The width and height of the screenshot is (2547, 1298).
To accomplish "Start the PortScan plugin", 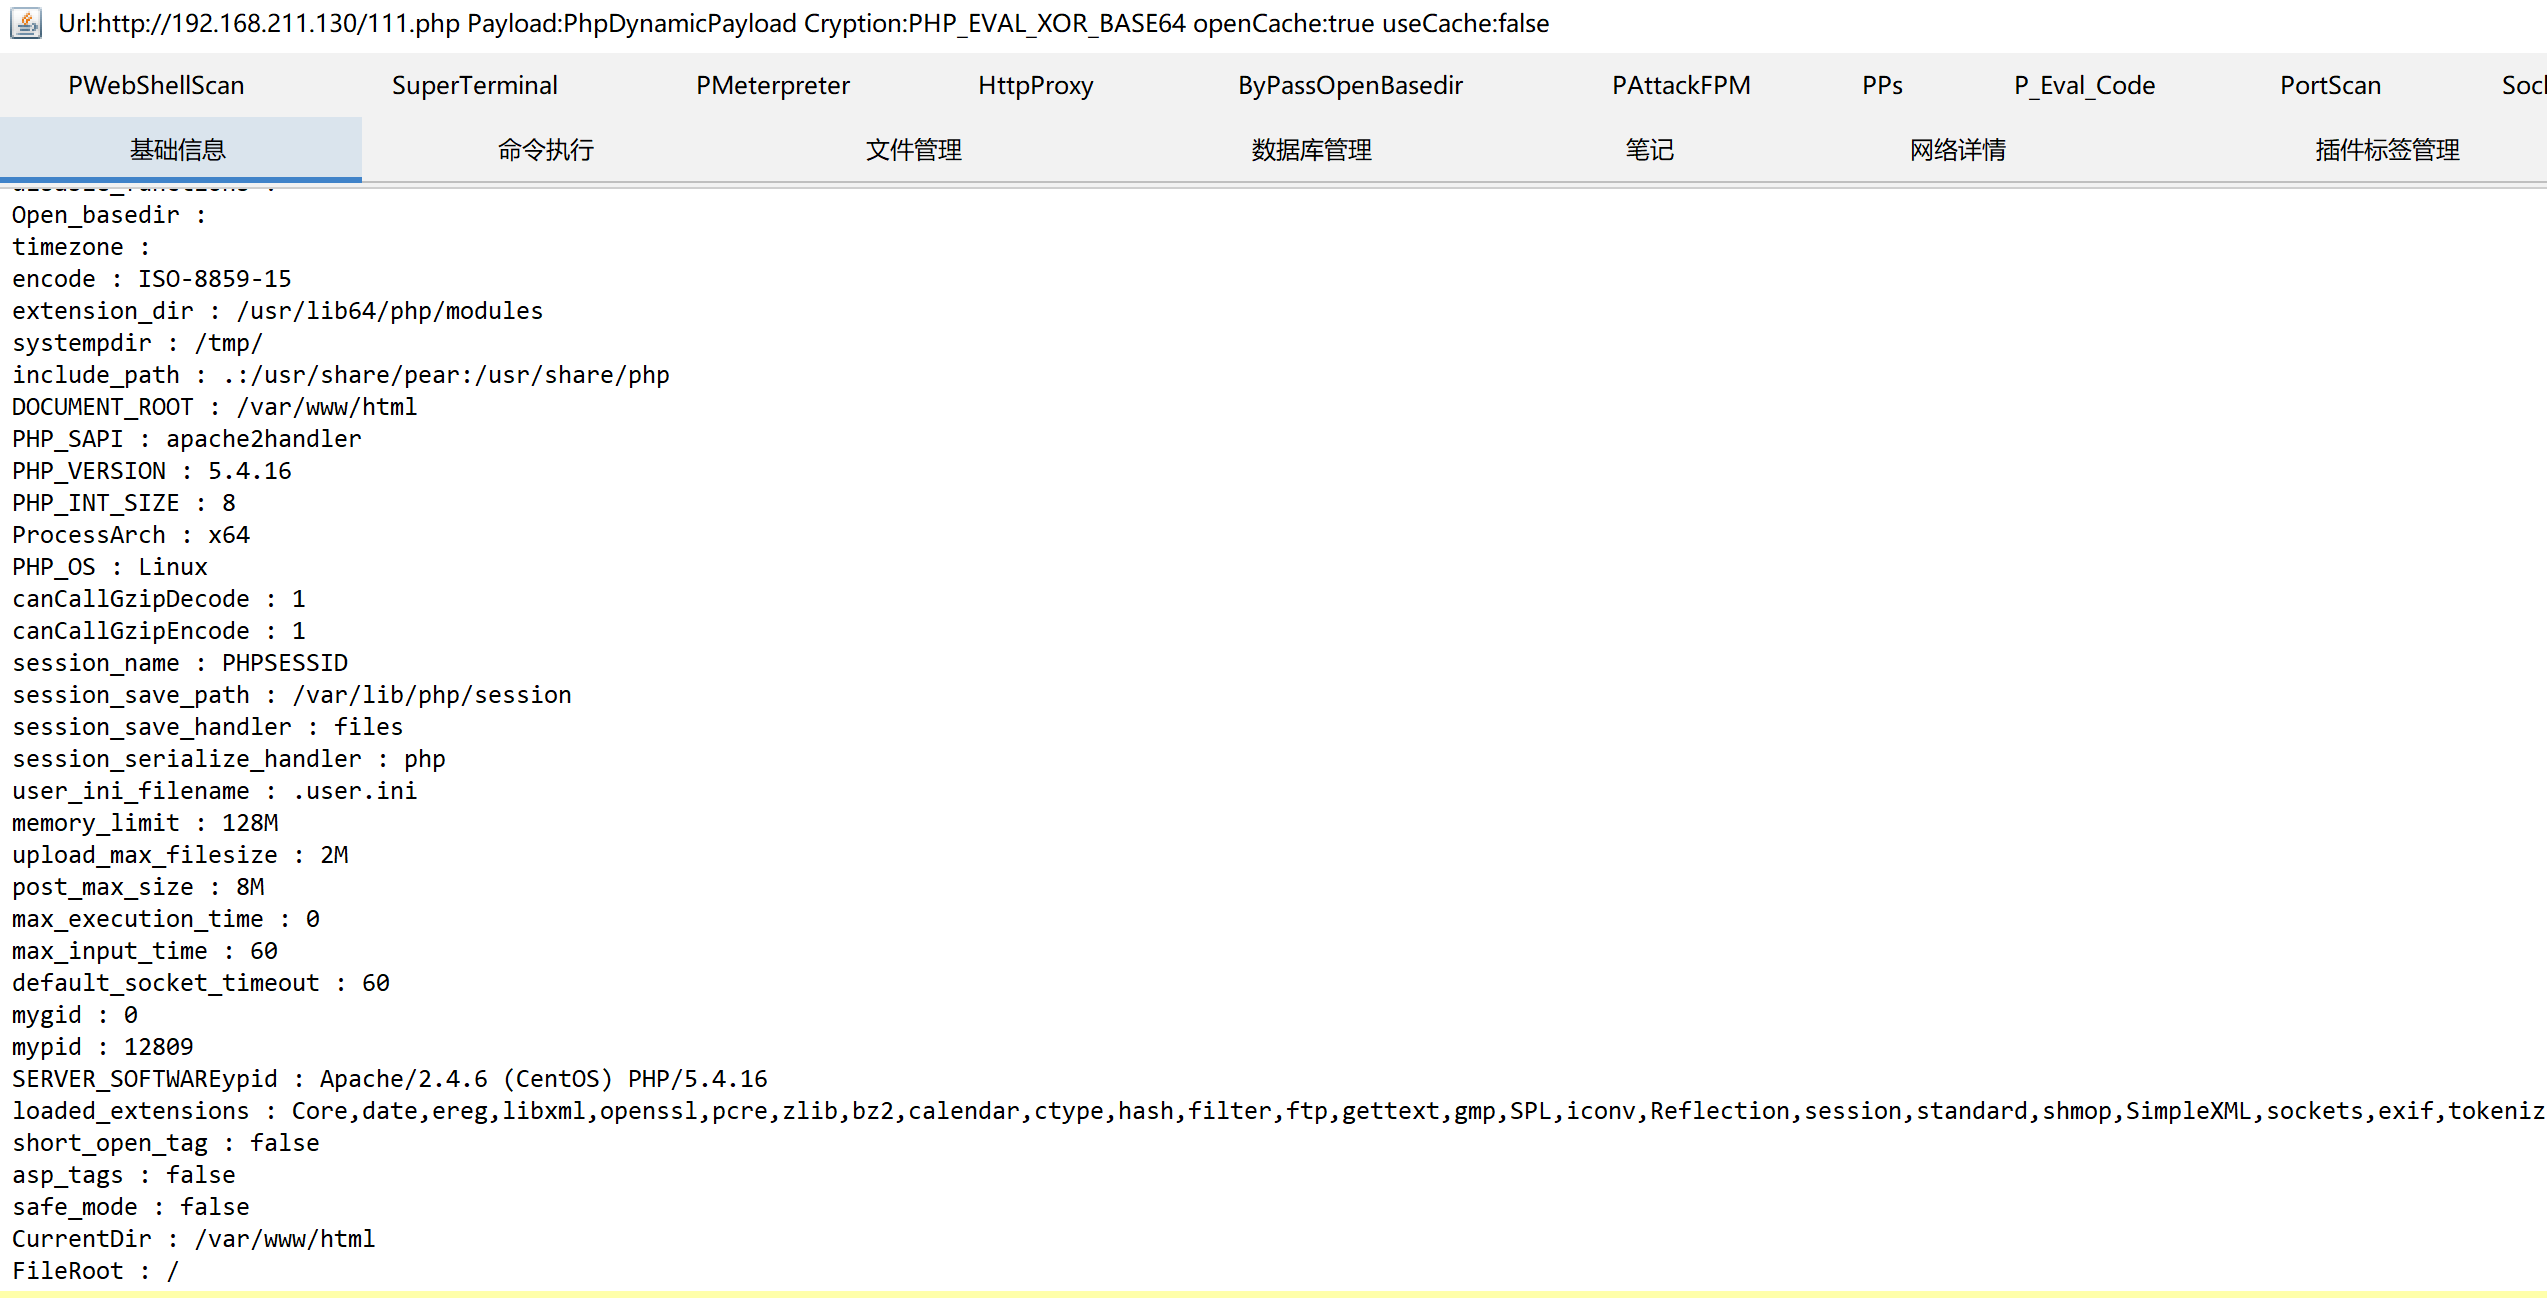I will tap(2330, 85).
